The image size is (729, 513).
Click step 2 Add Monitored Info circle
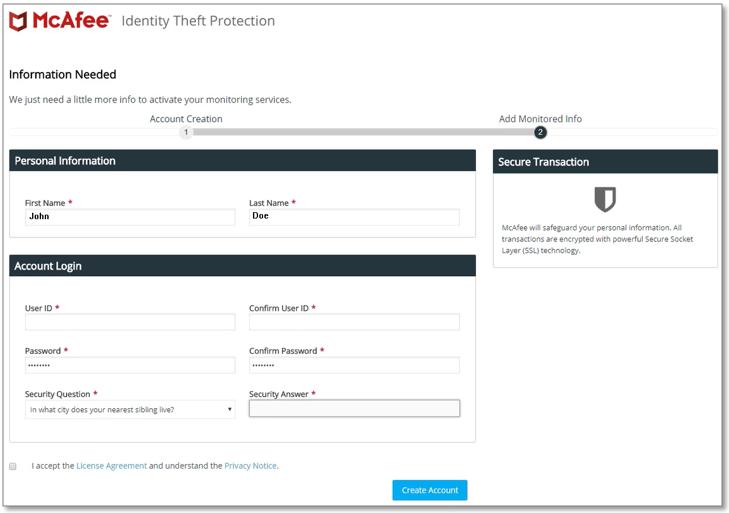(540, 132)
